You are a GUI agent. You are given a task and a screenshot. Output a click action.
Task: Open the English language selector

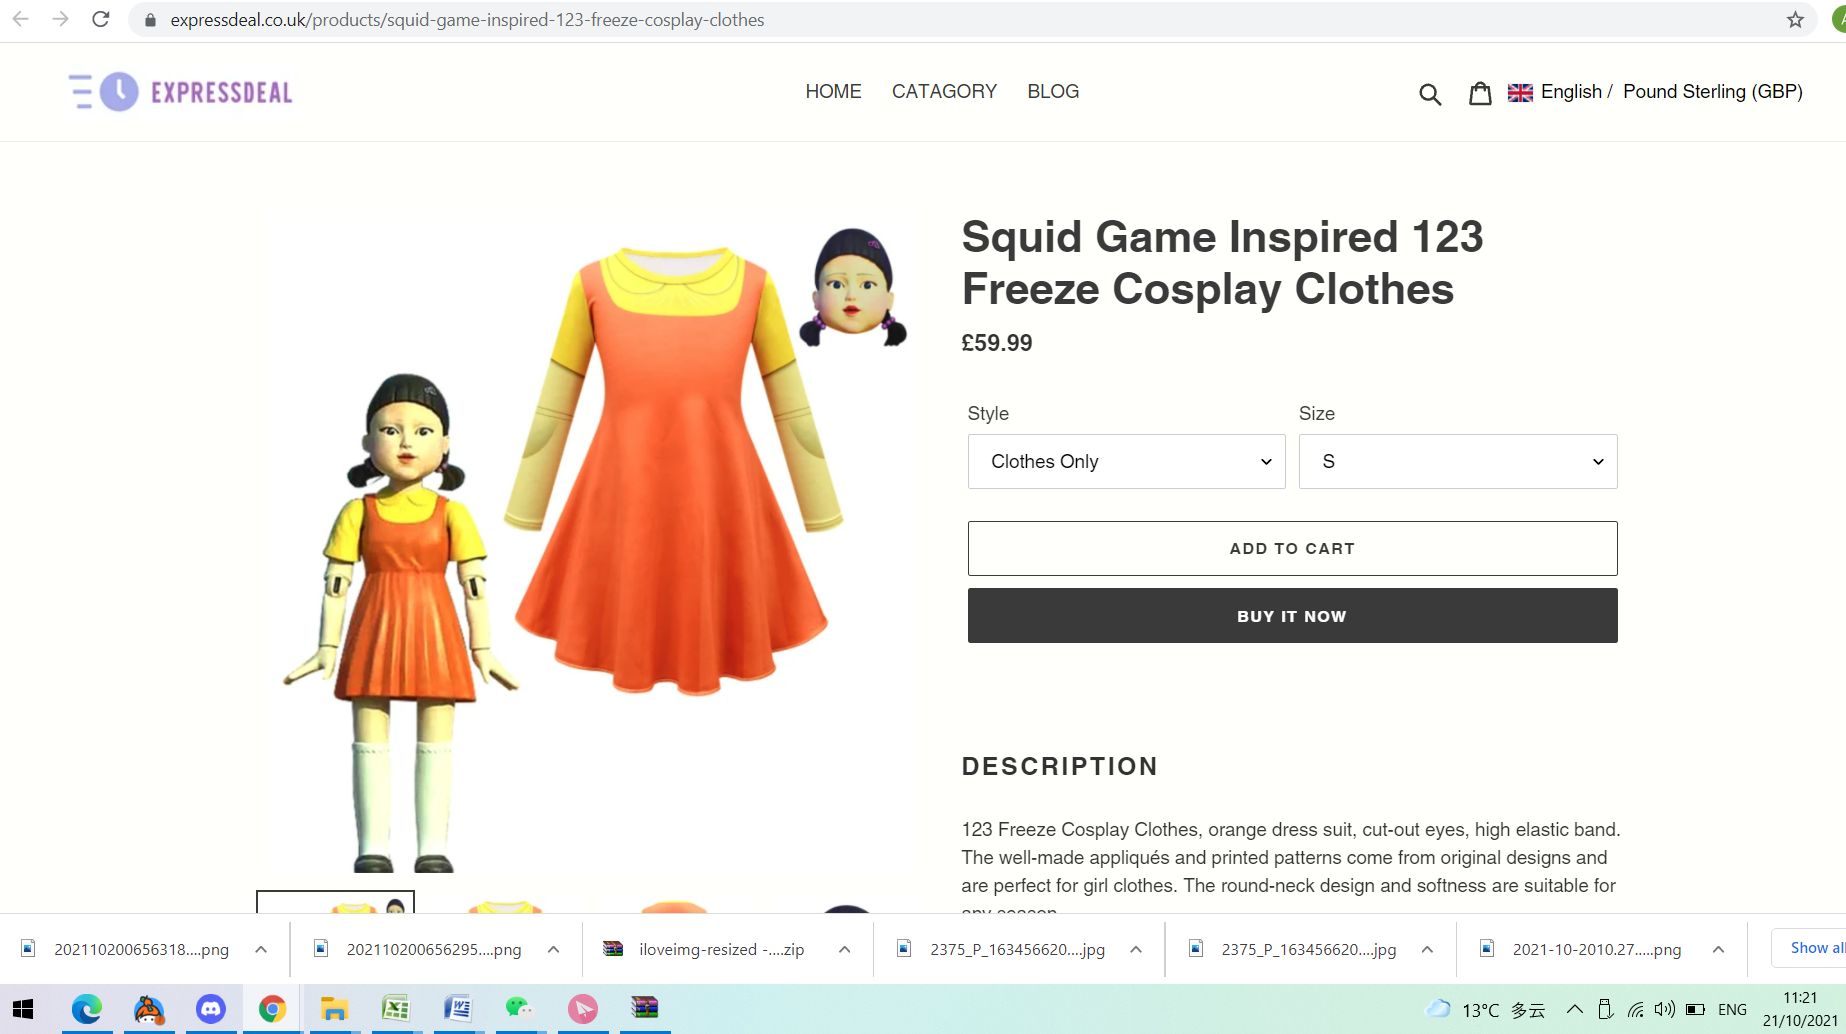(x=1571, y=91)
